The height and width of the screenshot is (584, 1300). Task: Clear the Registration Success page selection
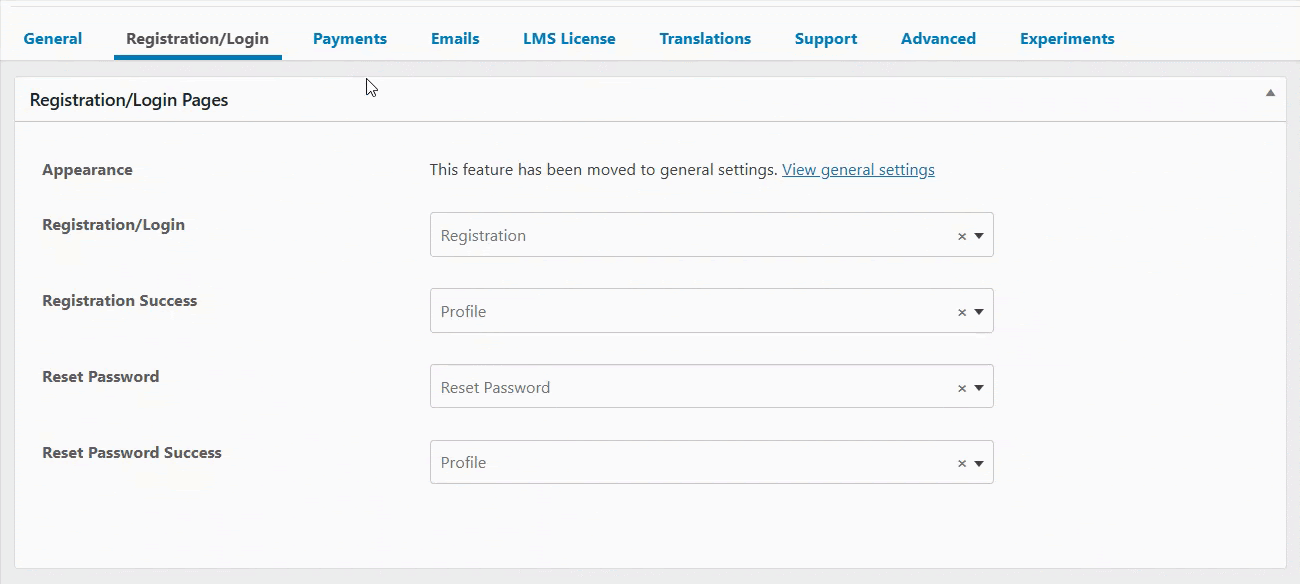(961, 311)
